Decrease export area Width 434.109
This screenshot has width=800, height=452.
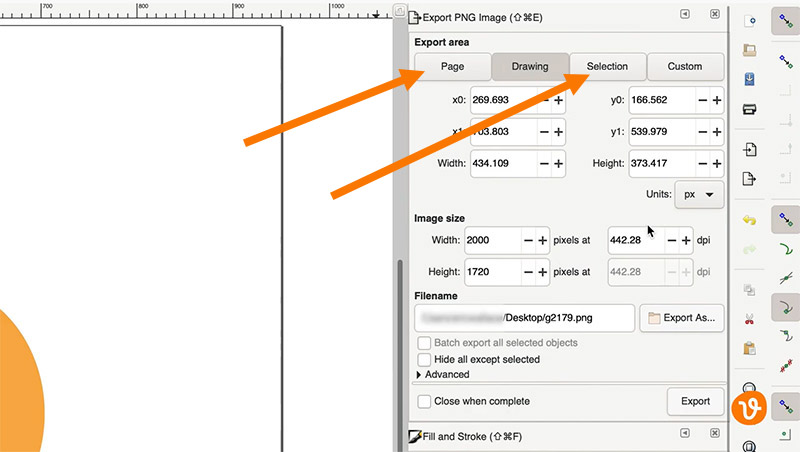[544, 163]
